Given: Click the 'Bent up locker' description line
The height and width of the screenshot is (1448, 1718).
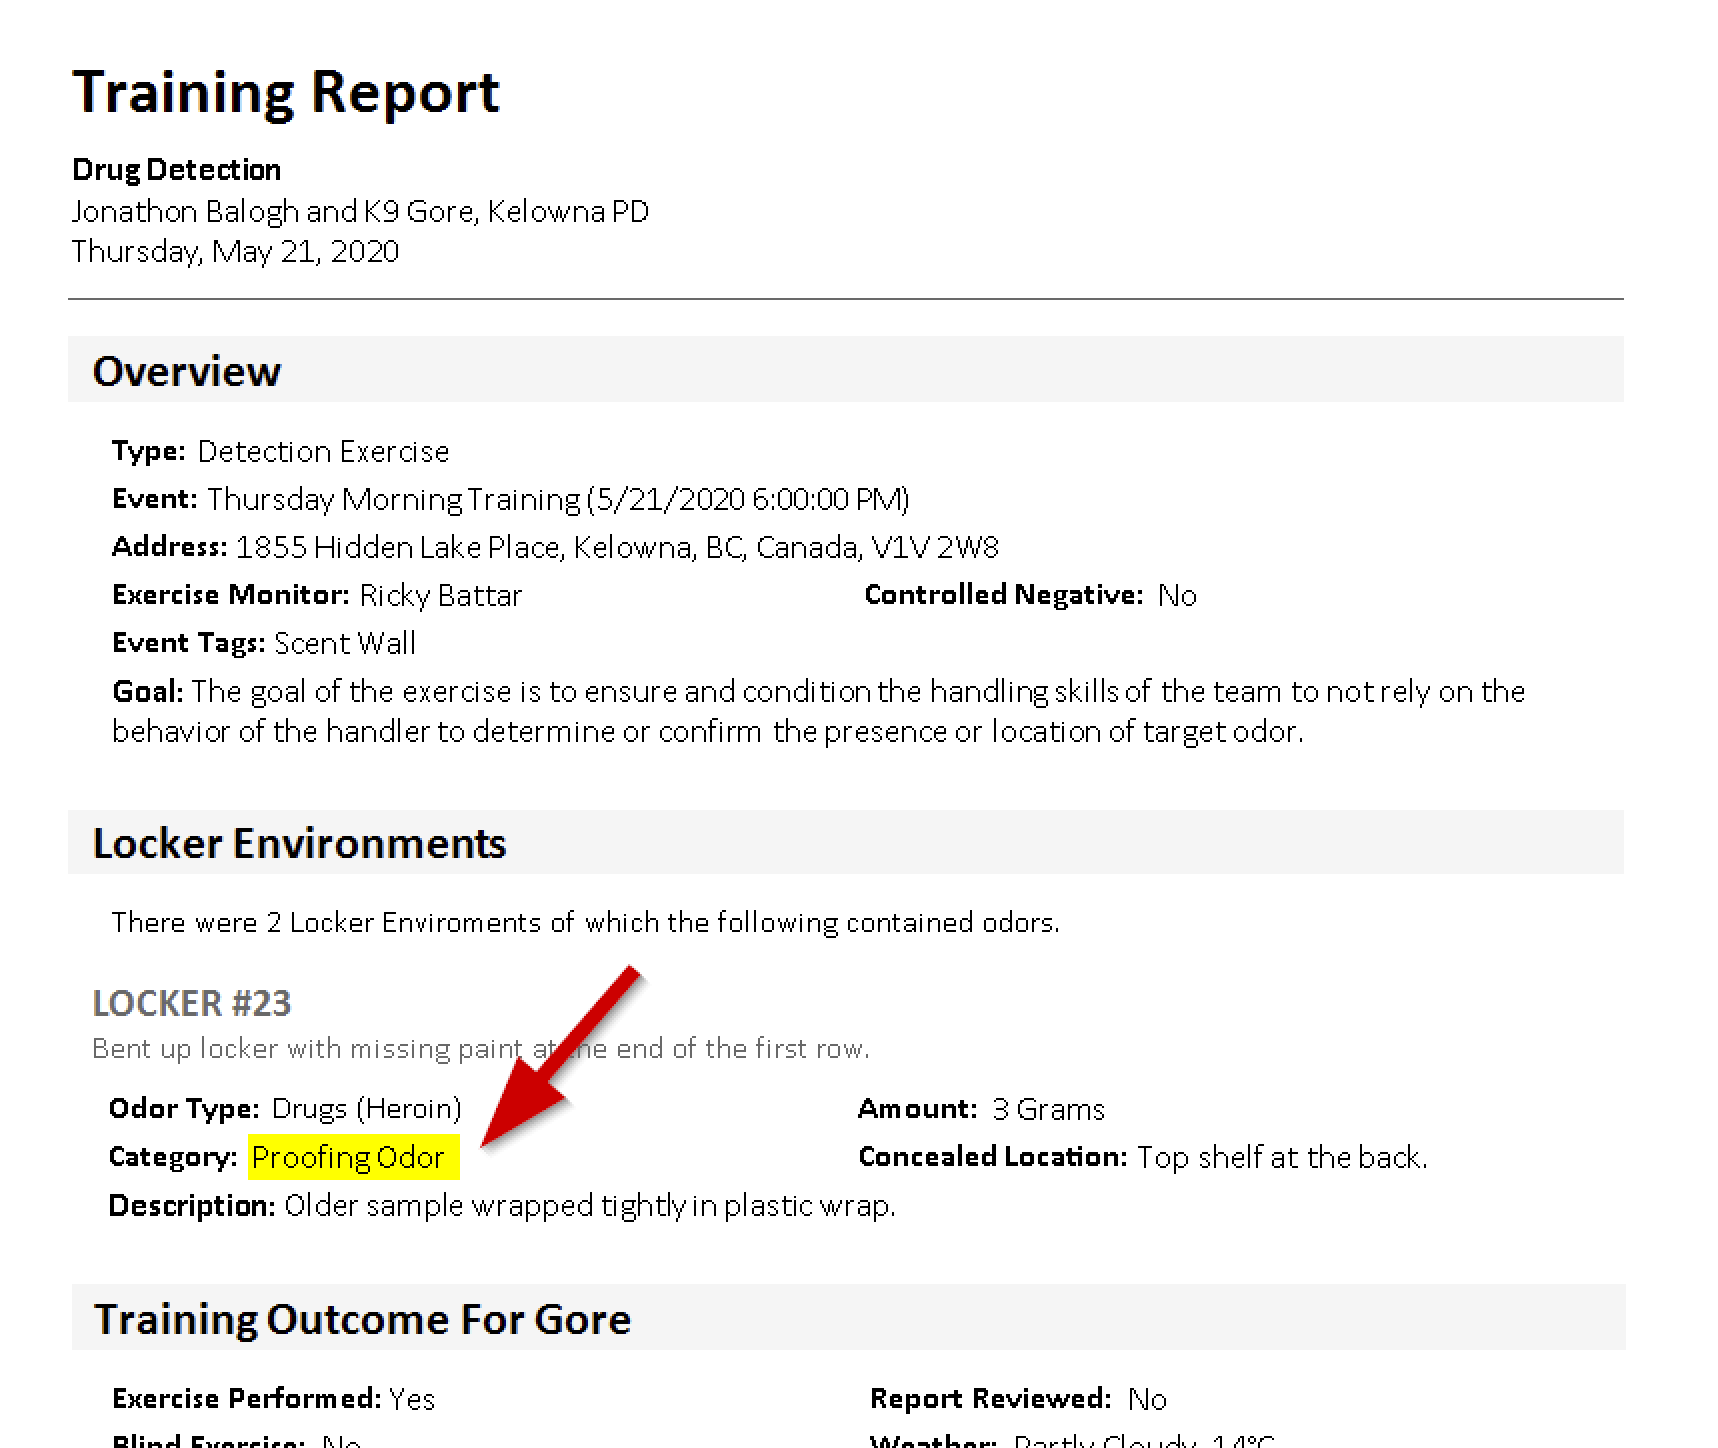Looking at the screenshot, I should tap(481, 1048).
